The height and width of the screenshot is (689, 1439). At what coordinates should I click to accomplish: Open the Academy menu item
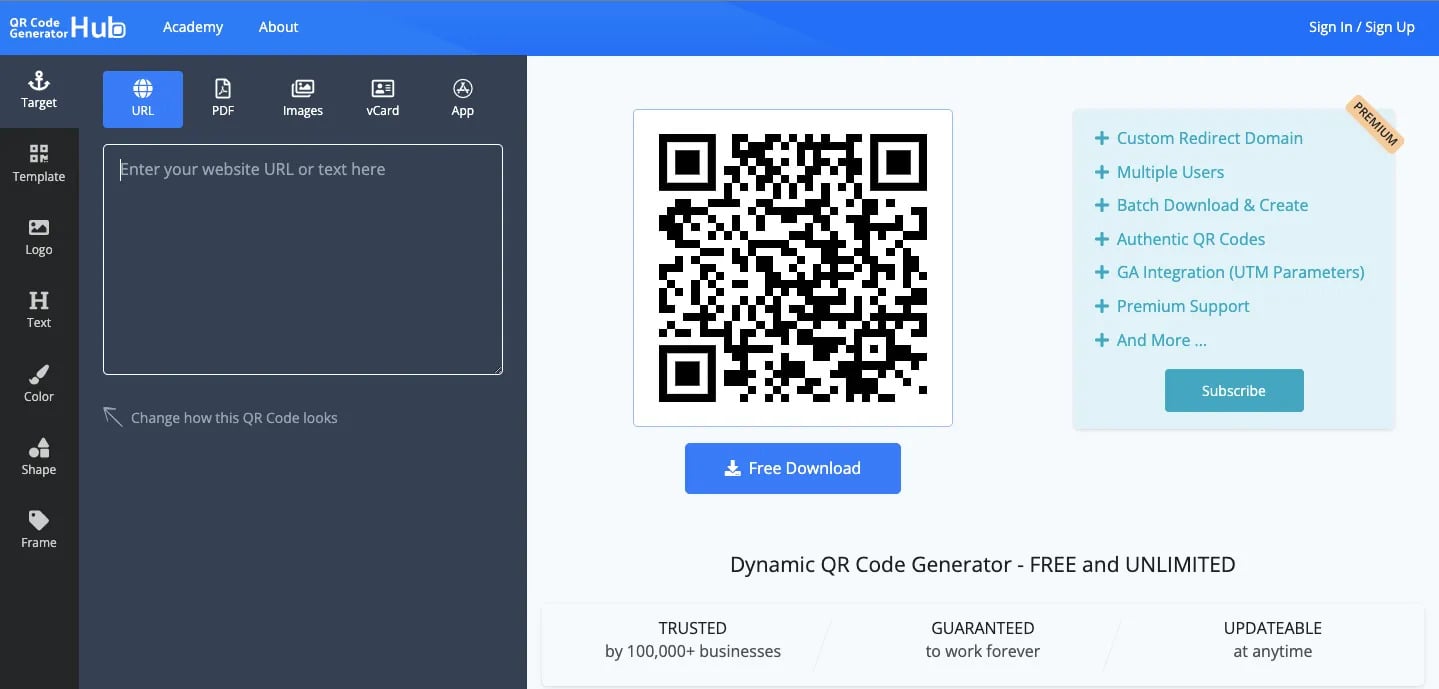[x=193, y=27]
